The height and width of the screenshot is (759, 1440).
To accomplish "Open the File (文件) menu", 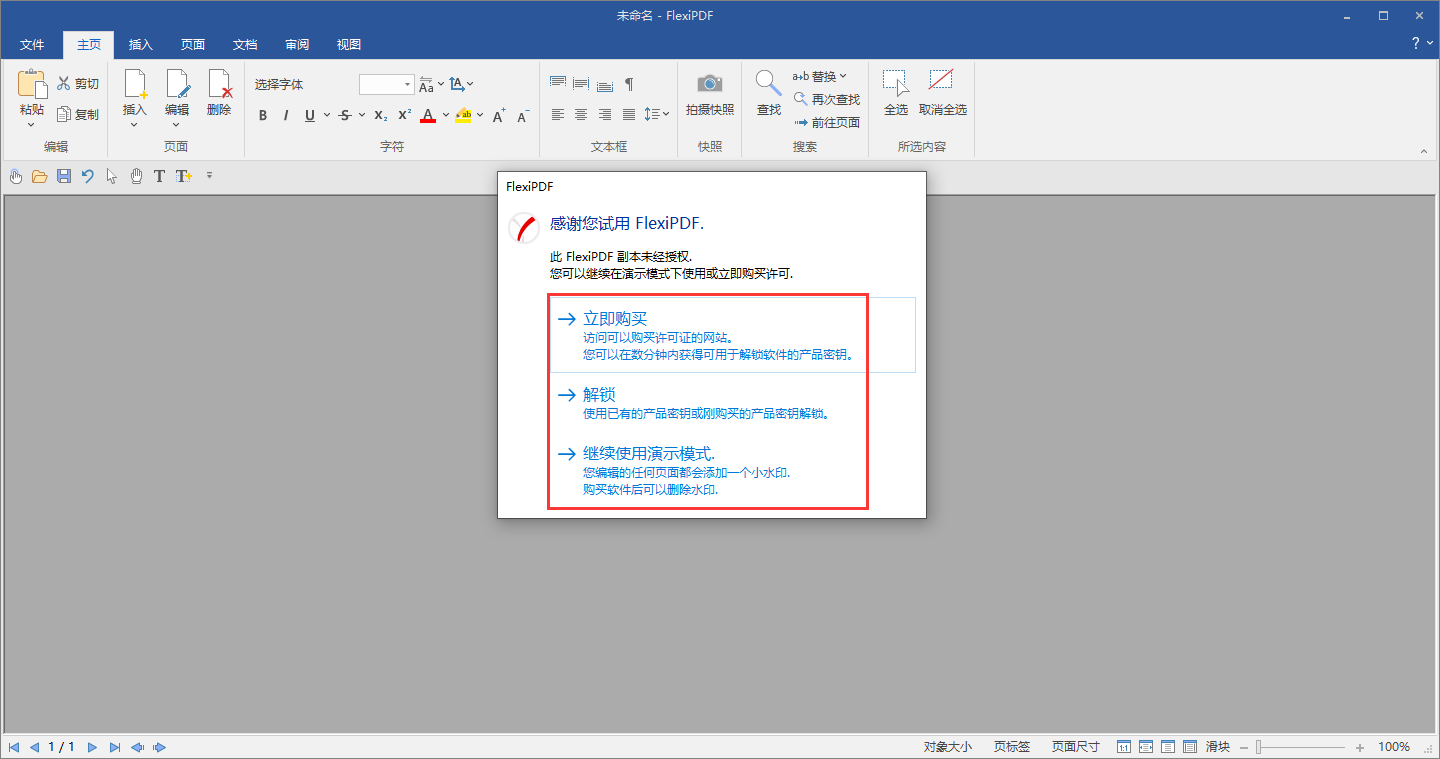I will coord(33,45).
